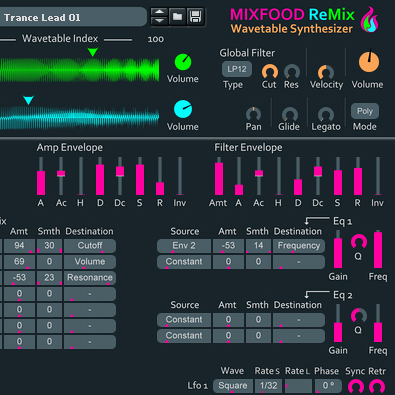Open the Frequency destination dropdown
Image resolution: width=395 pixels, height=395 pixels.
click(299, 246)
